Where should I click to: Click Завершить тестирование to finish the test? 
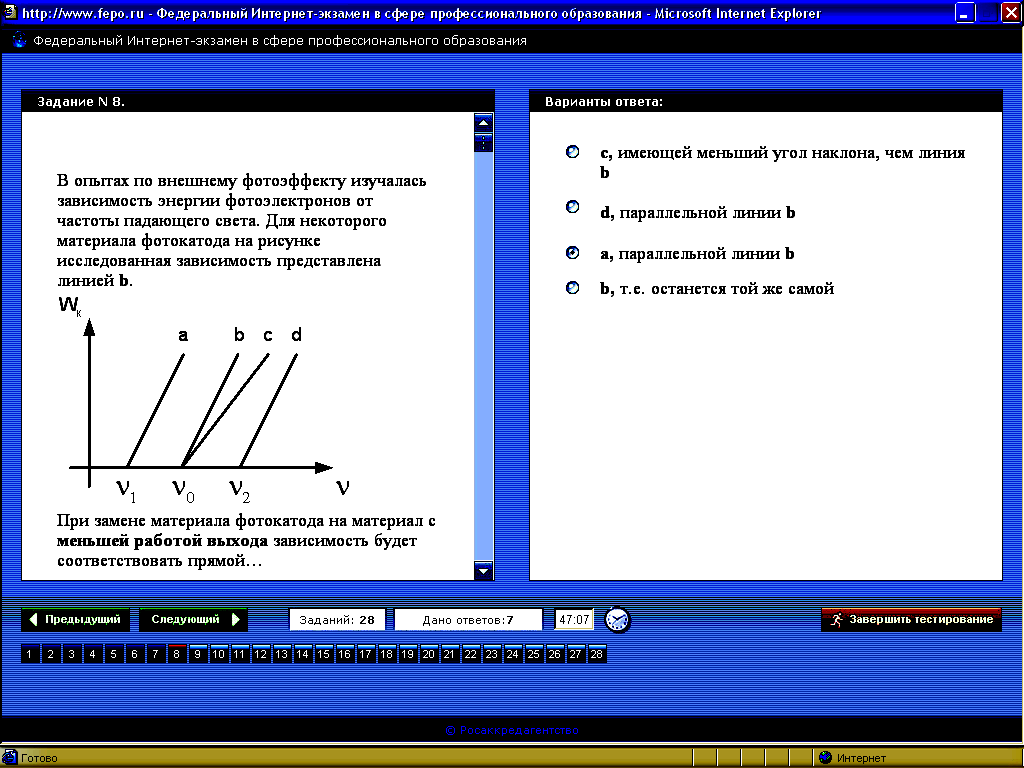click(911, 619)
